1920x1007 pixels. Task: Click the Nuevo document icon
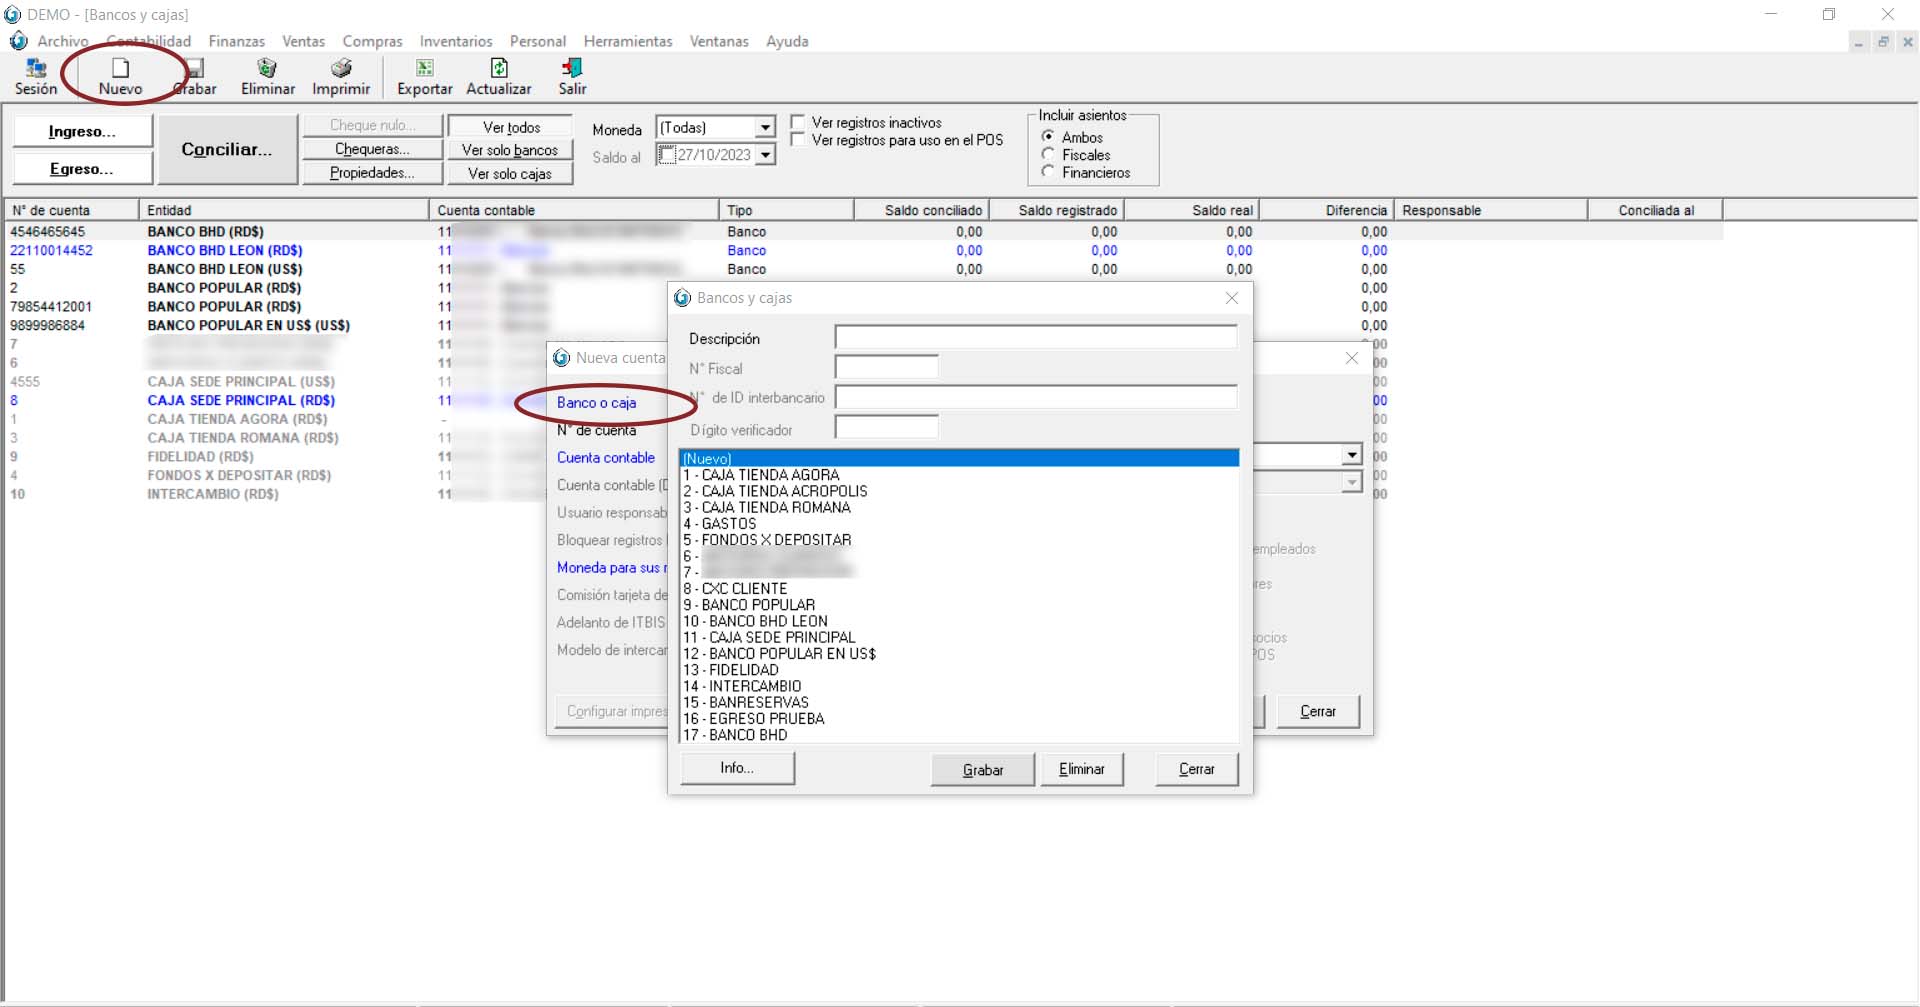(120, 69)
